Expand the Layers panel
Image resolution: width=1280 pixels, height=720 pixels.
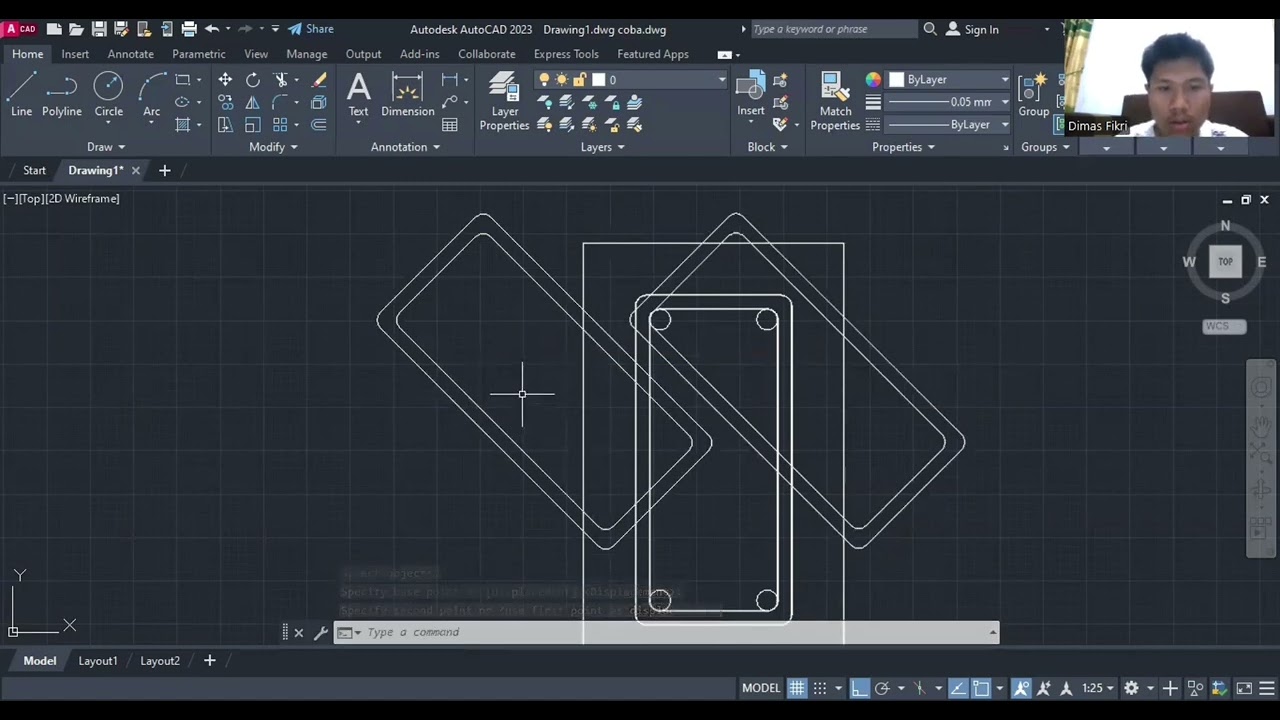(603, 147)
